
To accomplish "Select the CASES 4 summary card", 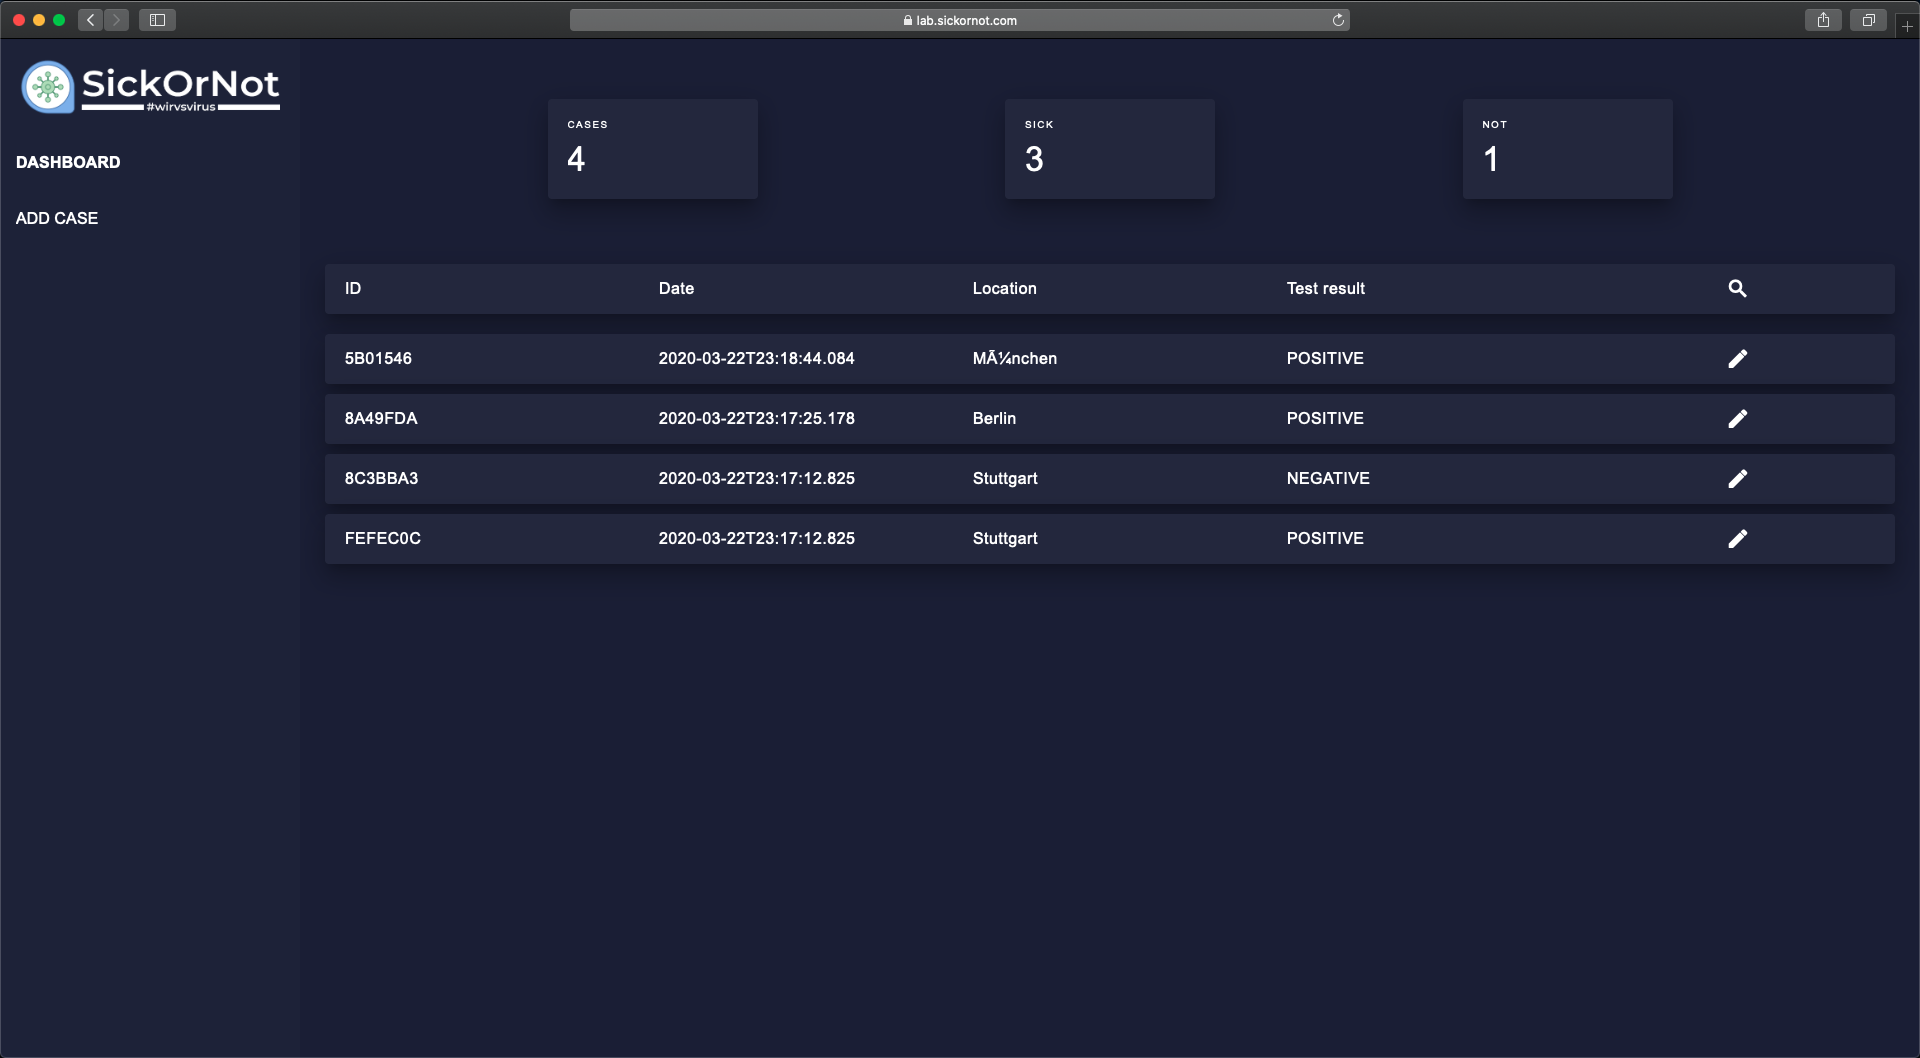I will 652,148.
